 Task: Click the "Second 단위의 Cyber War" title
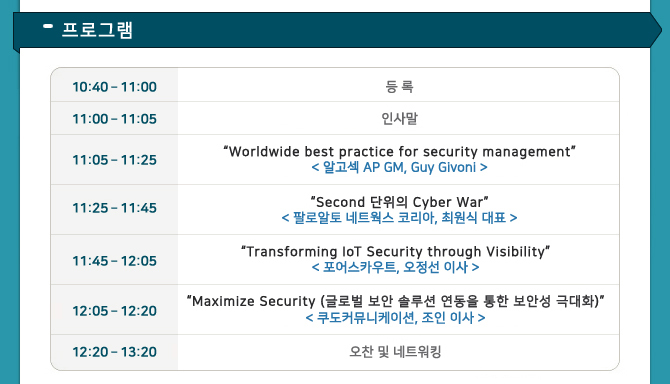coord(399,202)
